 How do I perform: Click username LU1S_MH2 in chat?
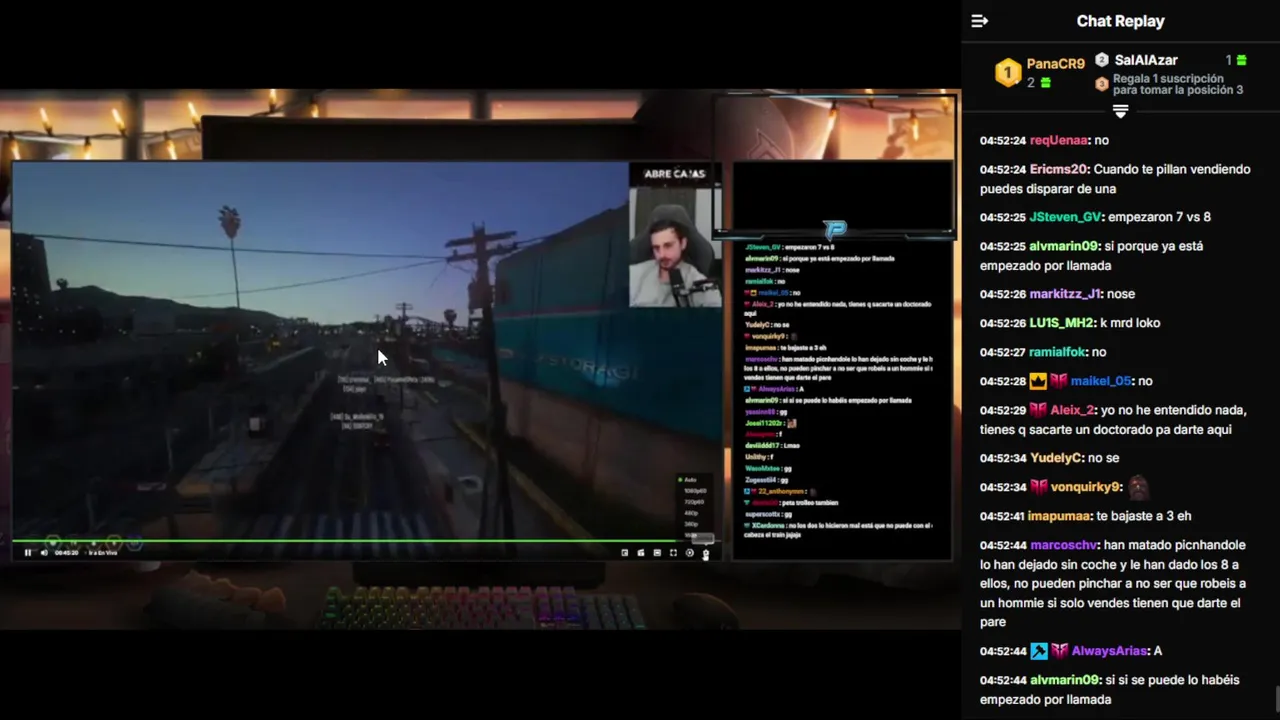coord(1062,323)
